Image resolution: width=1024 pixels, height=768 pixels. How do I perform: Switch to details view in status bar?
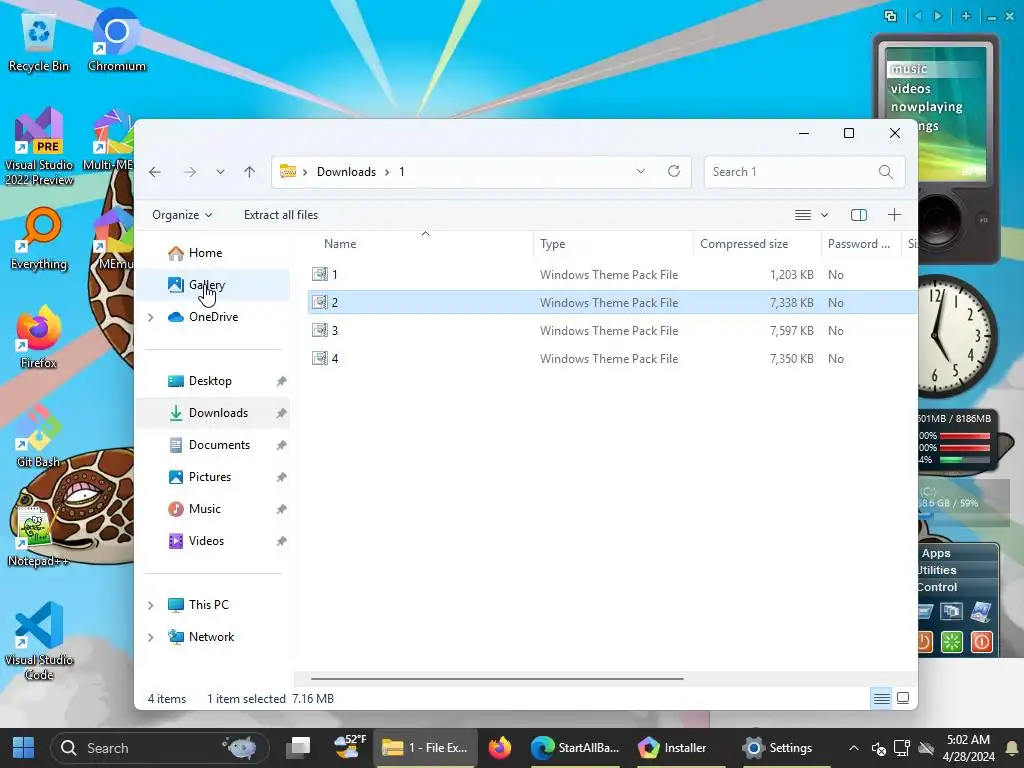(x=882, y=699)
